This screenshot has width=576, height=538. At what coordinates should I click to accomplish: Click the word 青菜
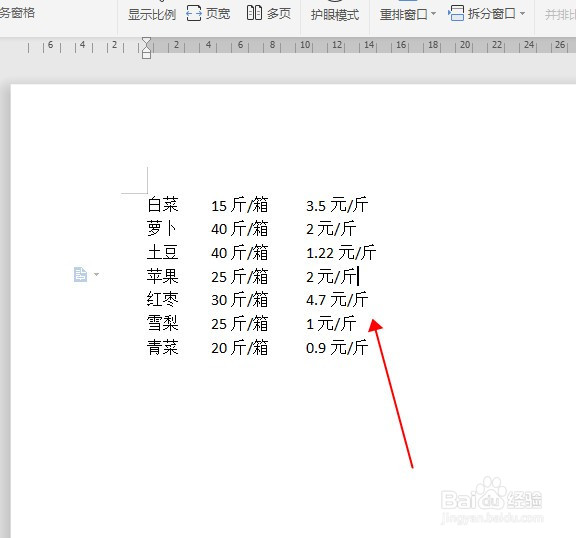(x=163, y=347)
